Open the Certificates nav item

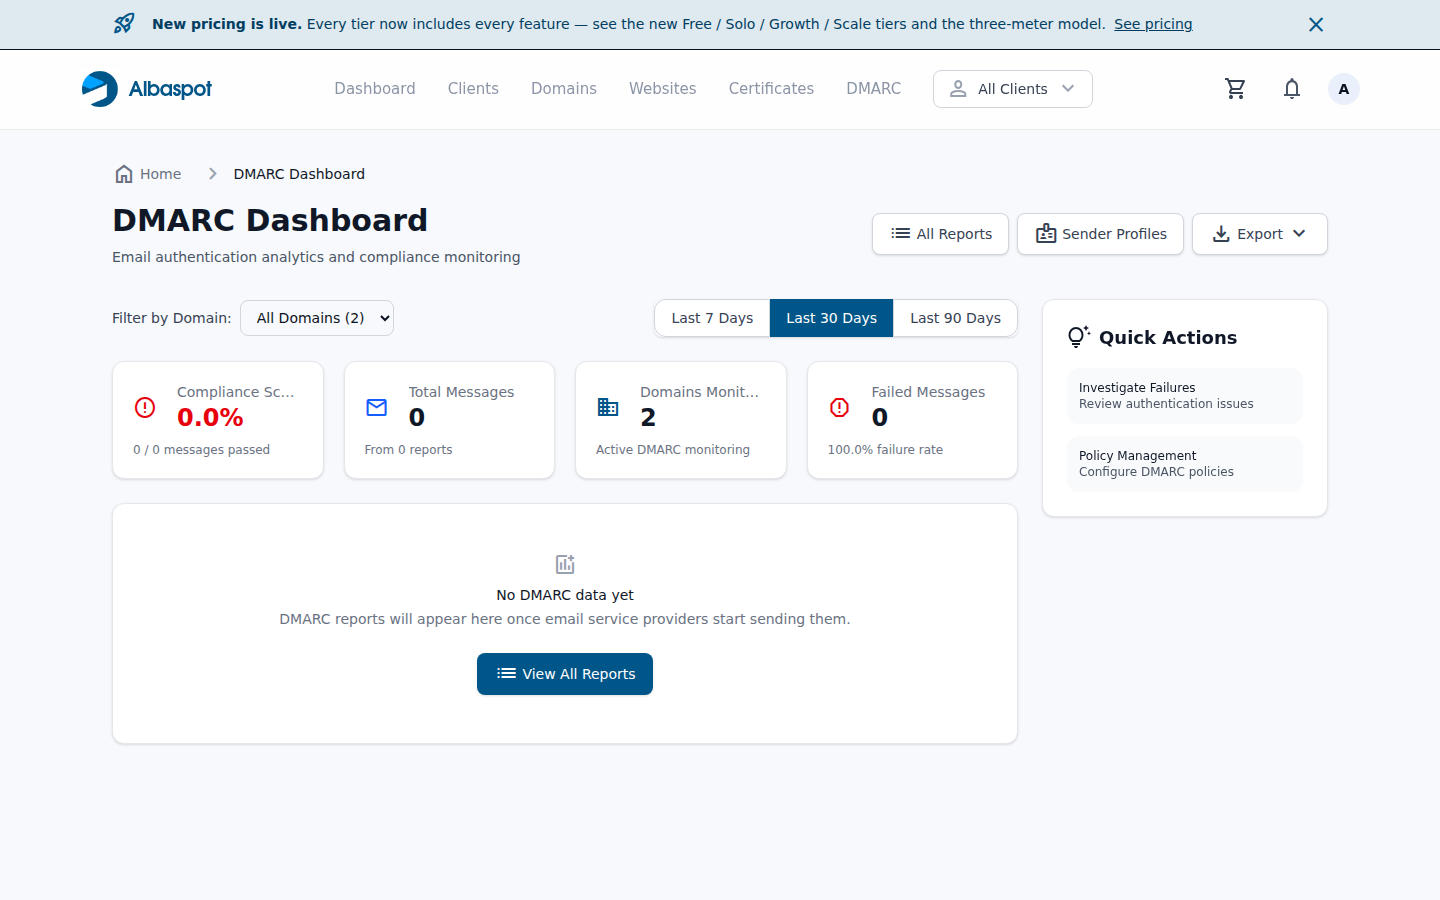(x=771, y=89)
